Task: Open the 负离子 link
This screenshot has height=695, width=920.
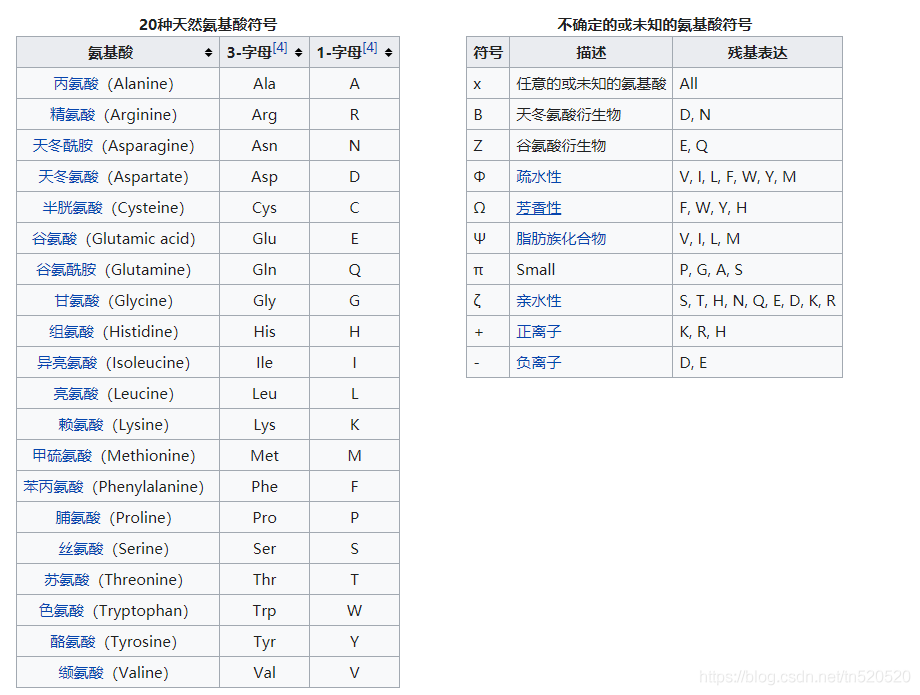Action: coord(539,363)
